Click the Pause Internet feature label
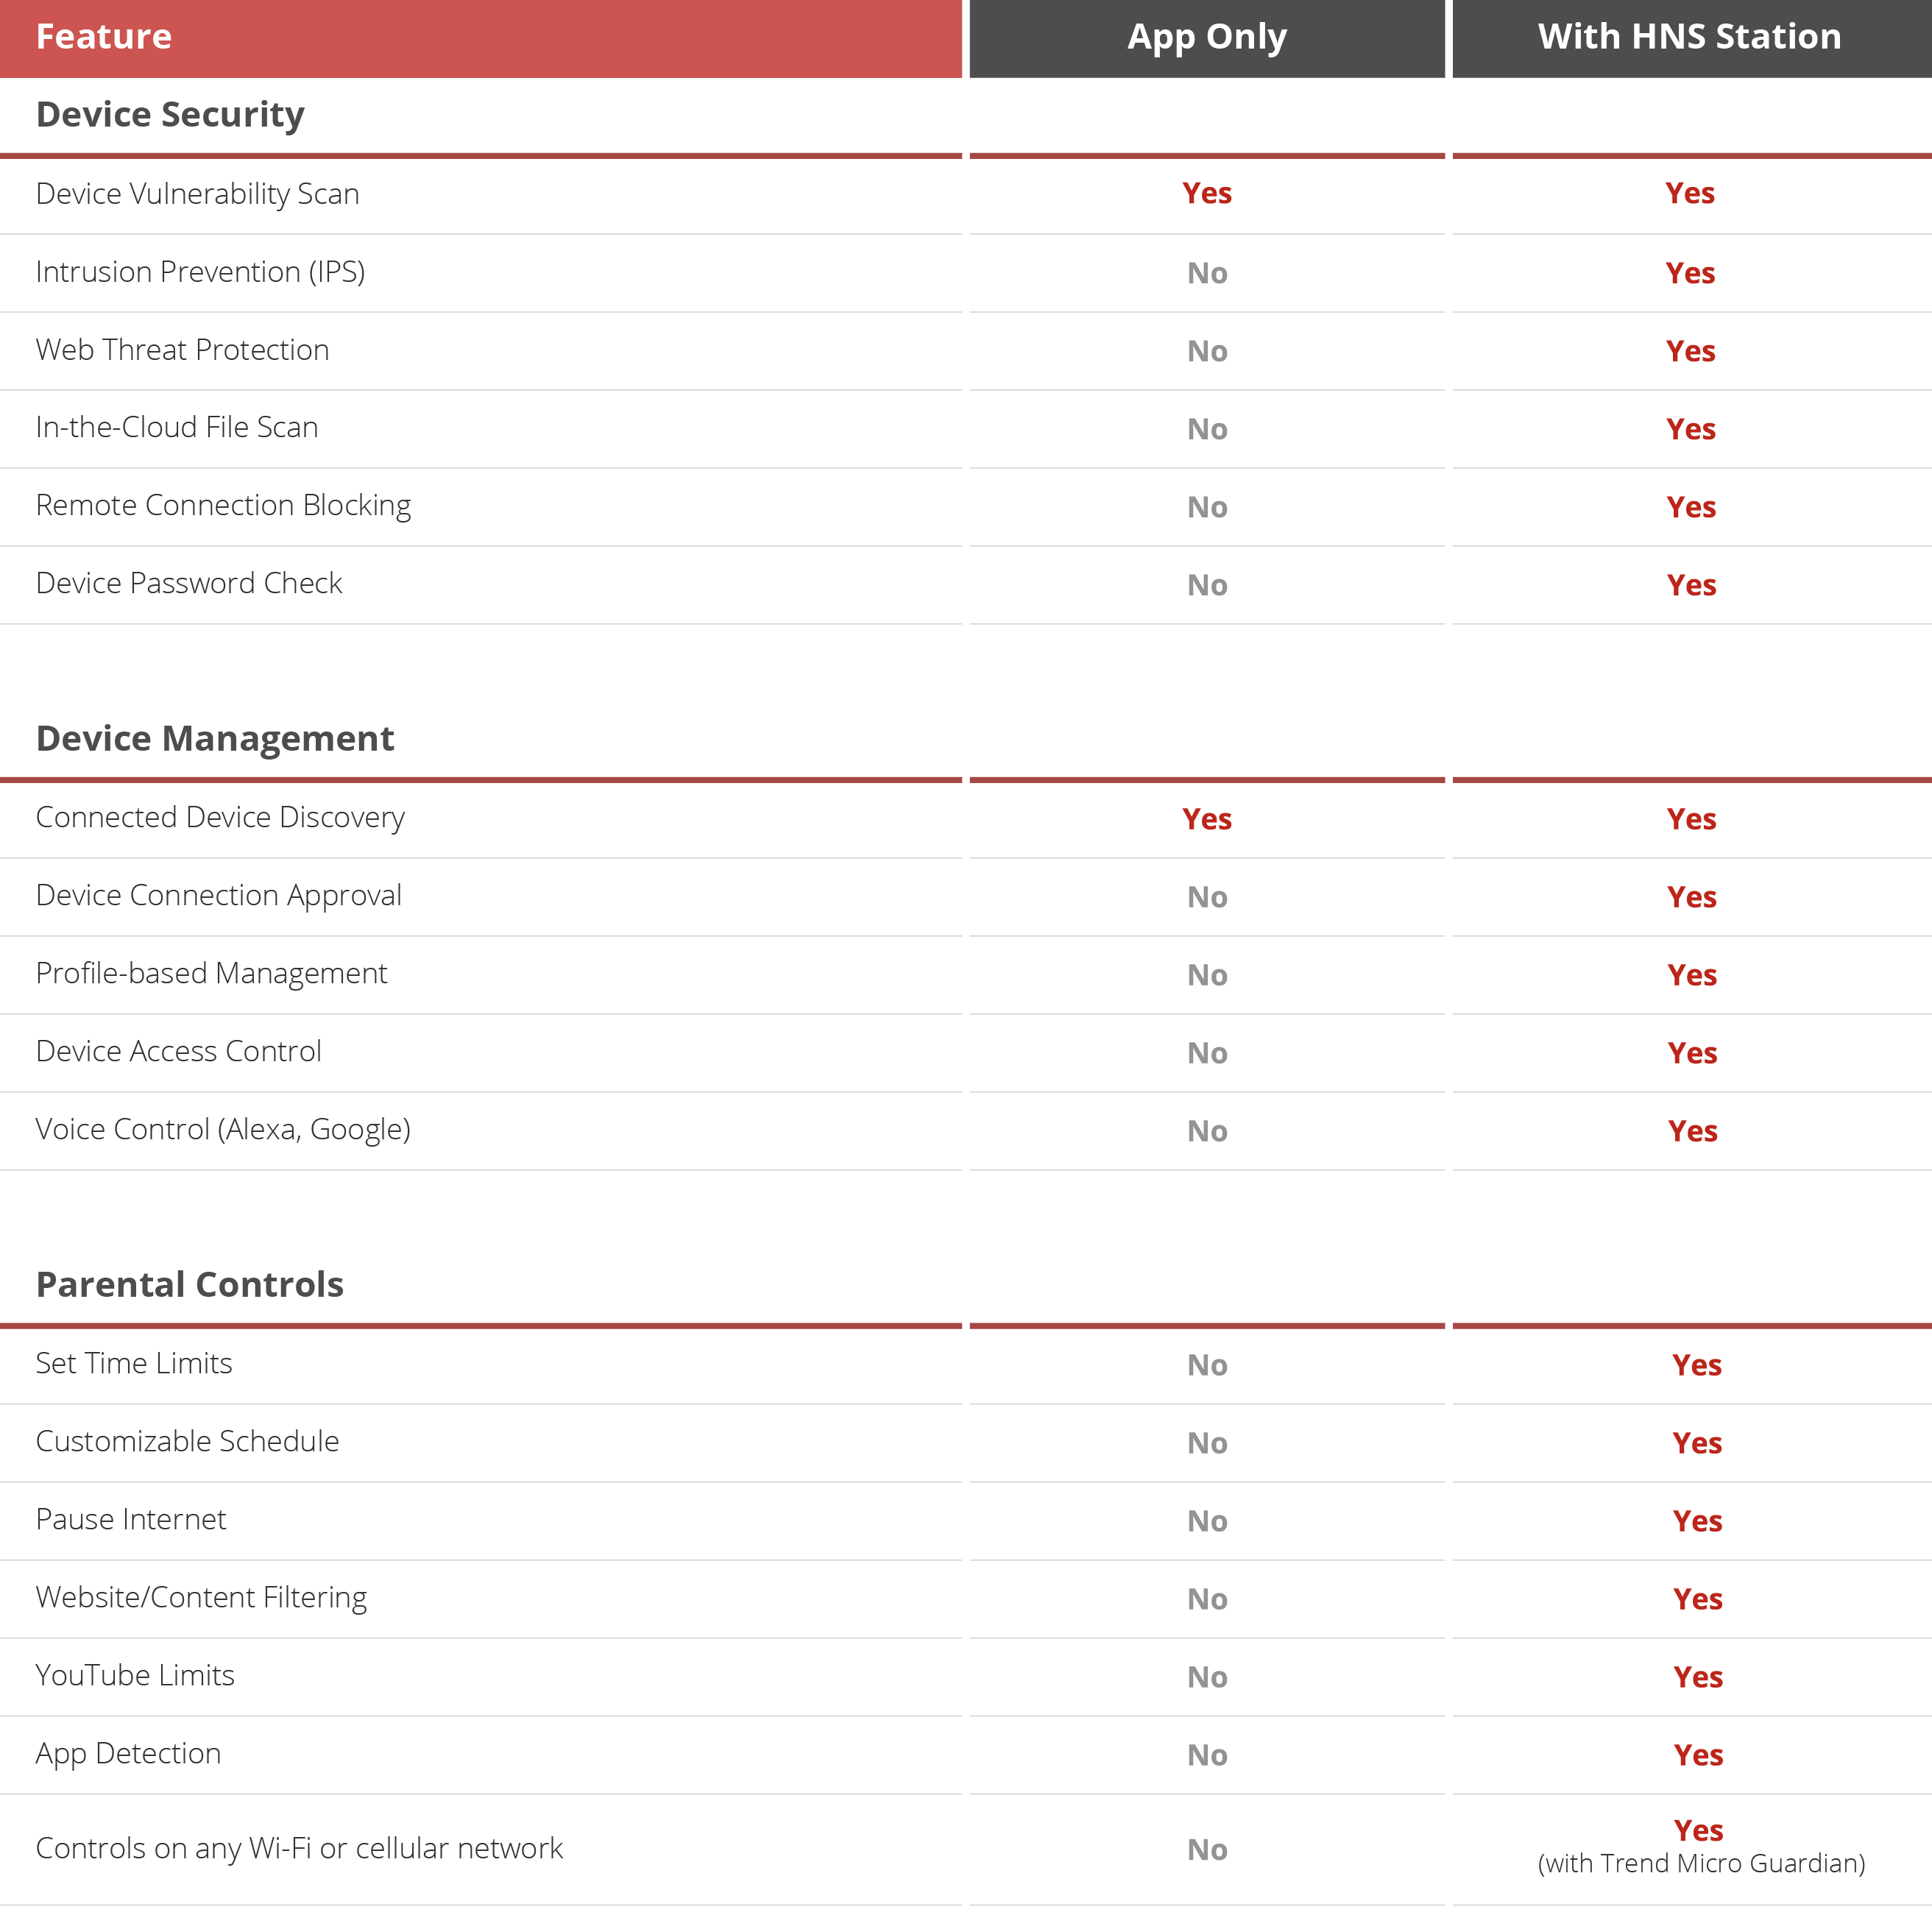The image size is (1932, 1929). coord(131,1520)
